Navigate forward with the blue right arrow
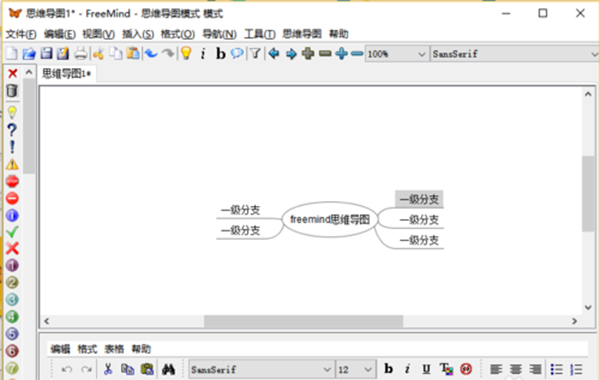This screenshot has width=600, height=380. (291, 54)
